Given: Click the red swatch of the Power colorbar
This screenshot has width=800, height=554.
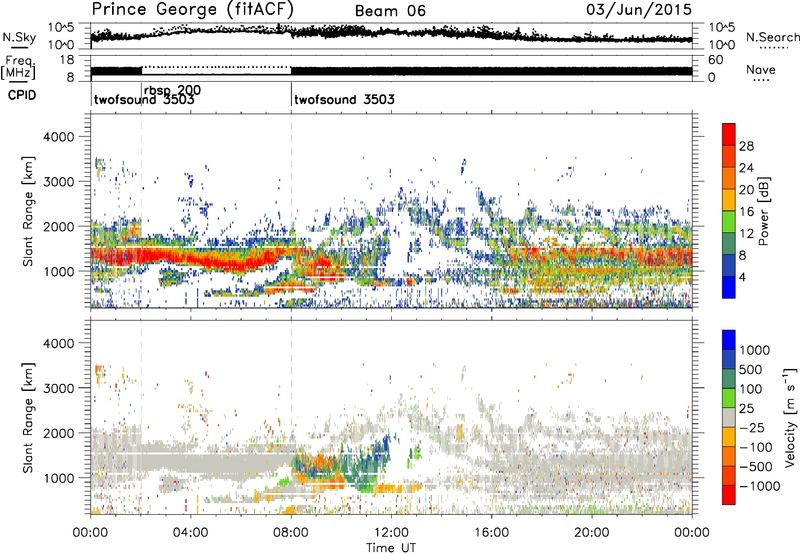Looking at the screenshot, I should [x=729, y=134].
